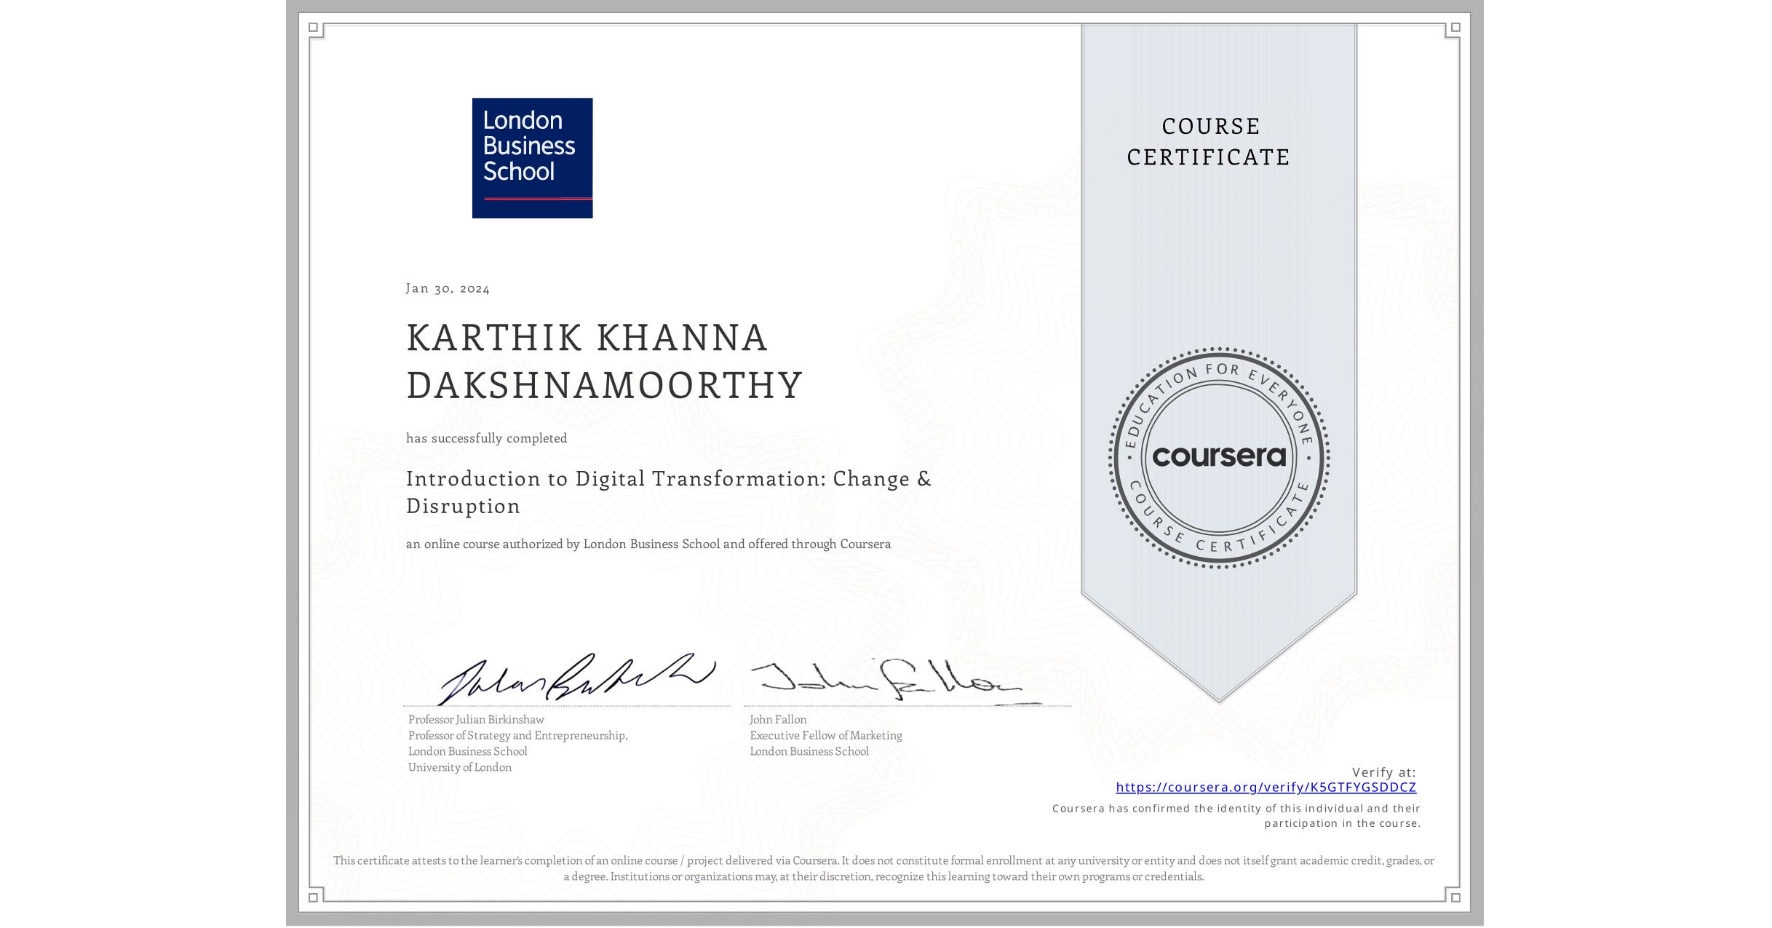Image resolution: width=1772 pixels, height=928 pixels.
Task: Click 'Verify at:' label
Action: pyautogui.click(x=1384, y=772)
